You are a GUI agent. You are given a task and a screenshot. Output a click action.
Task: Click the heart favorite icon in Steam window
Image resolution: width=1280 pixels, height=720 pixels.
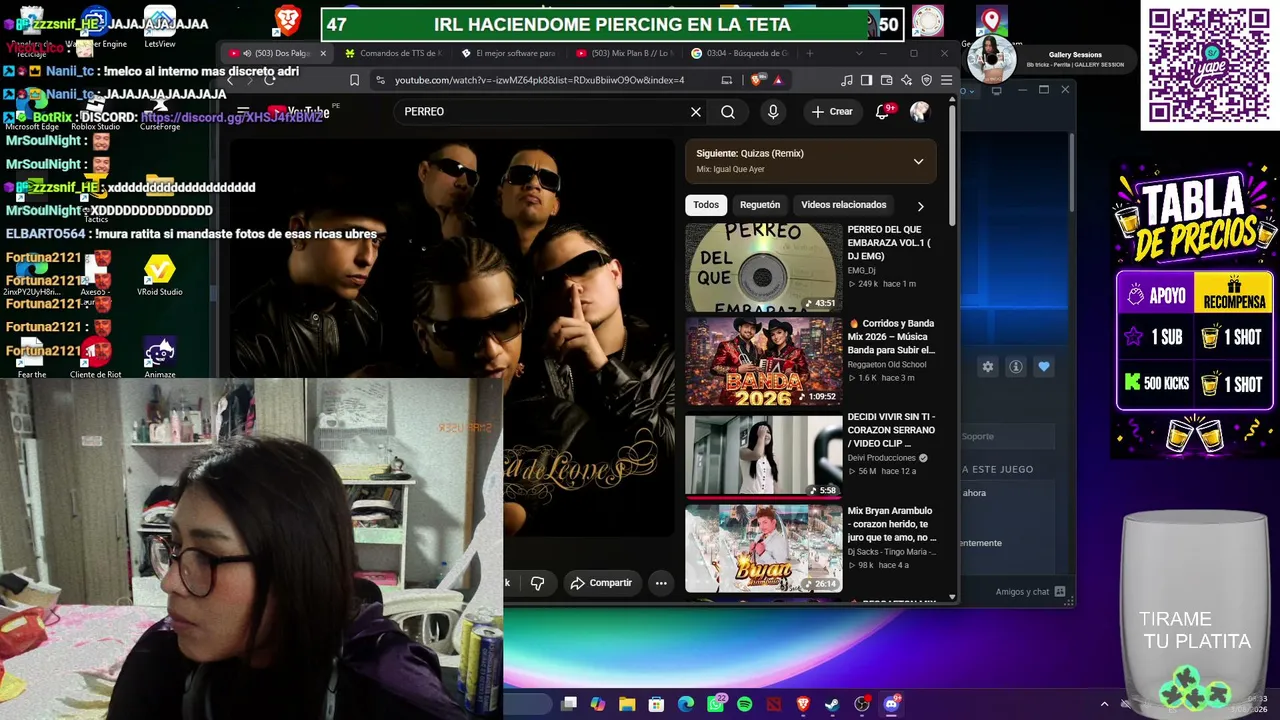[x=1044, y=367]
